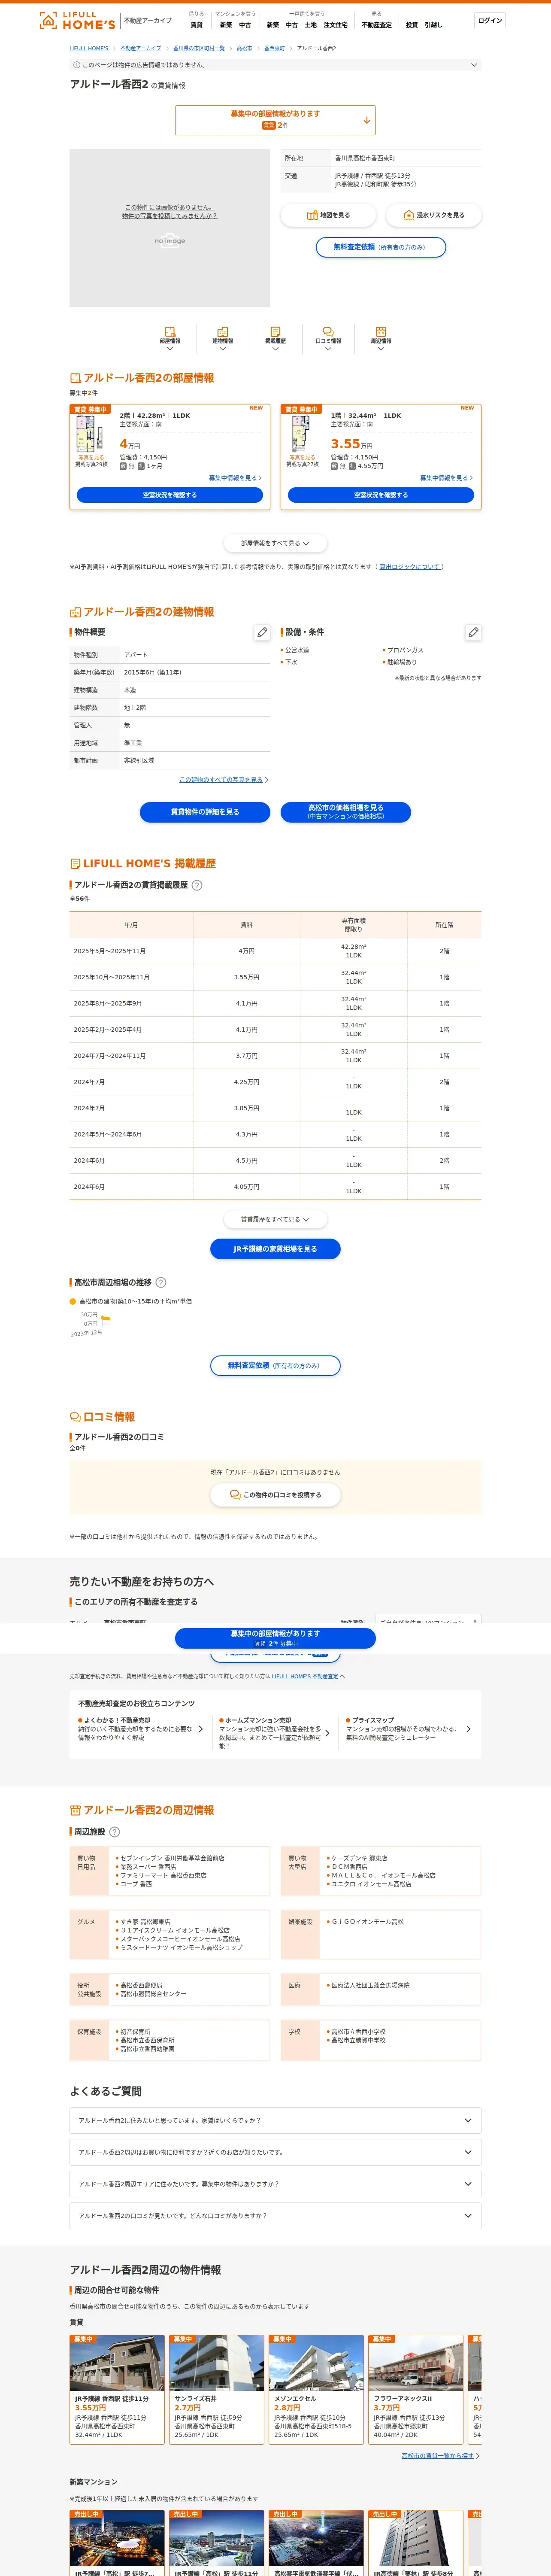Open breadcrumb link 香川県の市区町村一覧

click(x=199, y=48)
